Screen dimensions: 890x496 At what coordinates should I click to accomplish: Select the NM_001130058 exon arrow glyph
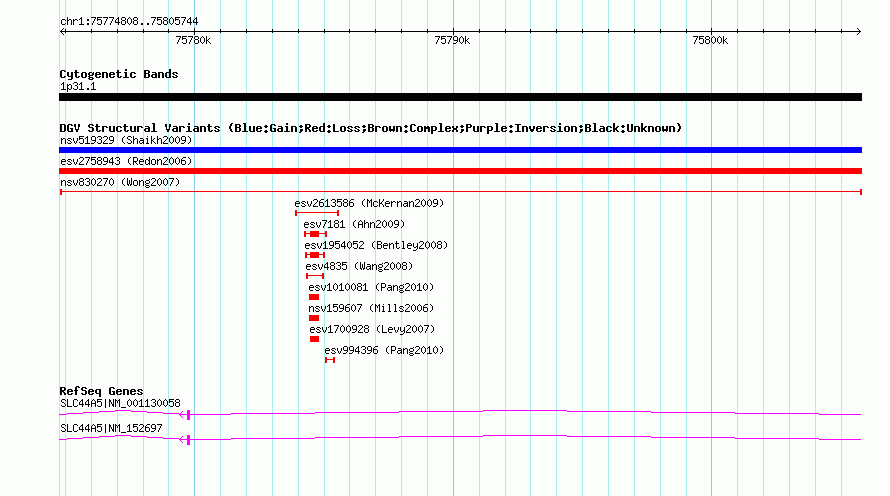pyautogui.click(x=185, y=415)
